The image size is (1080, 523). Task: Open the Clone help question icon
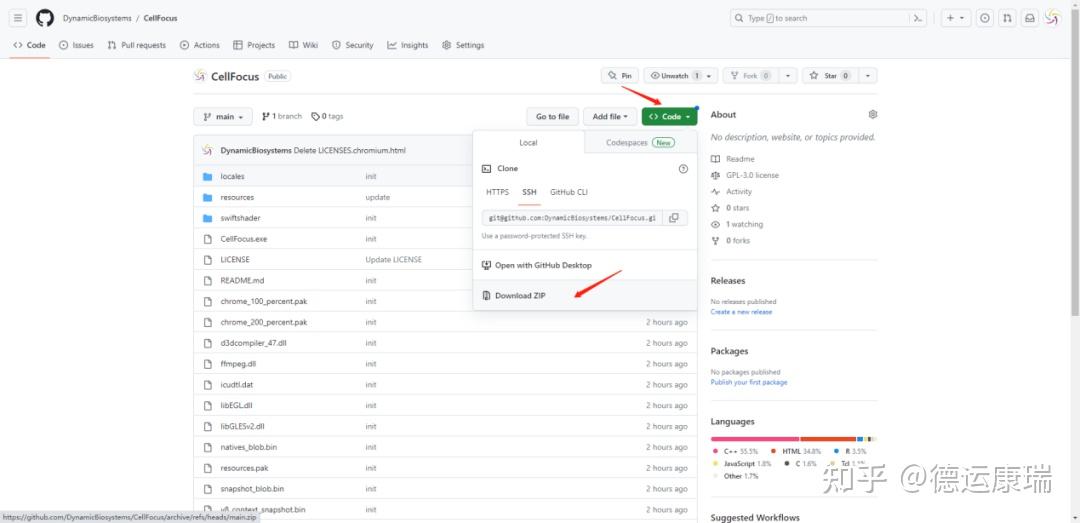tap(683, 169)
